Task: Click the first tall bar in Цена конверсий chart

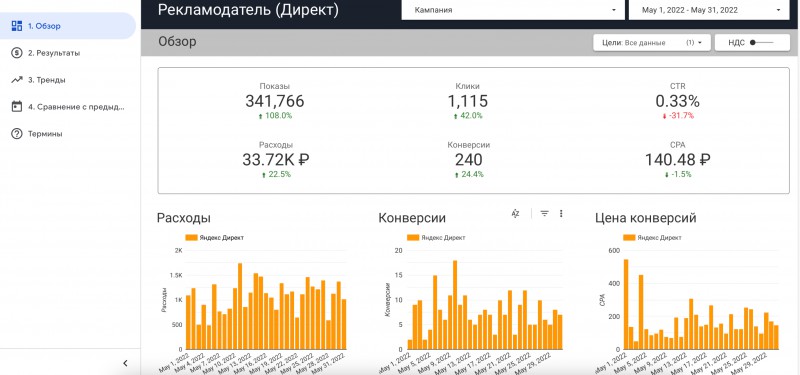Action: tap(626, 305)
